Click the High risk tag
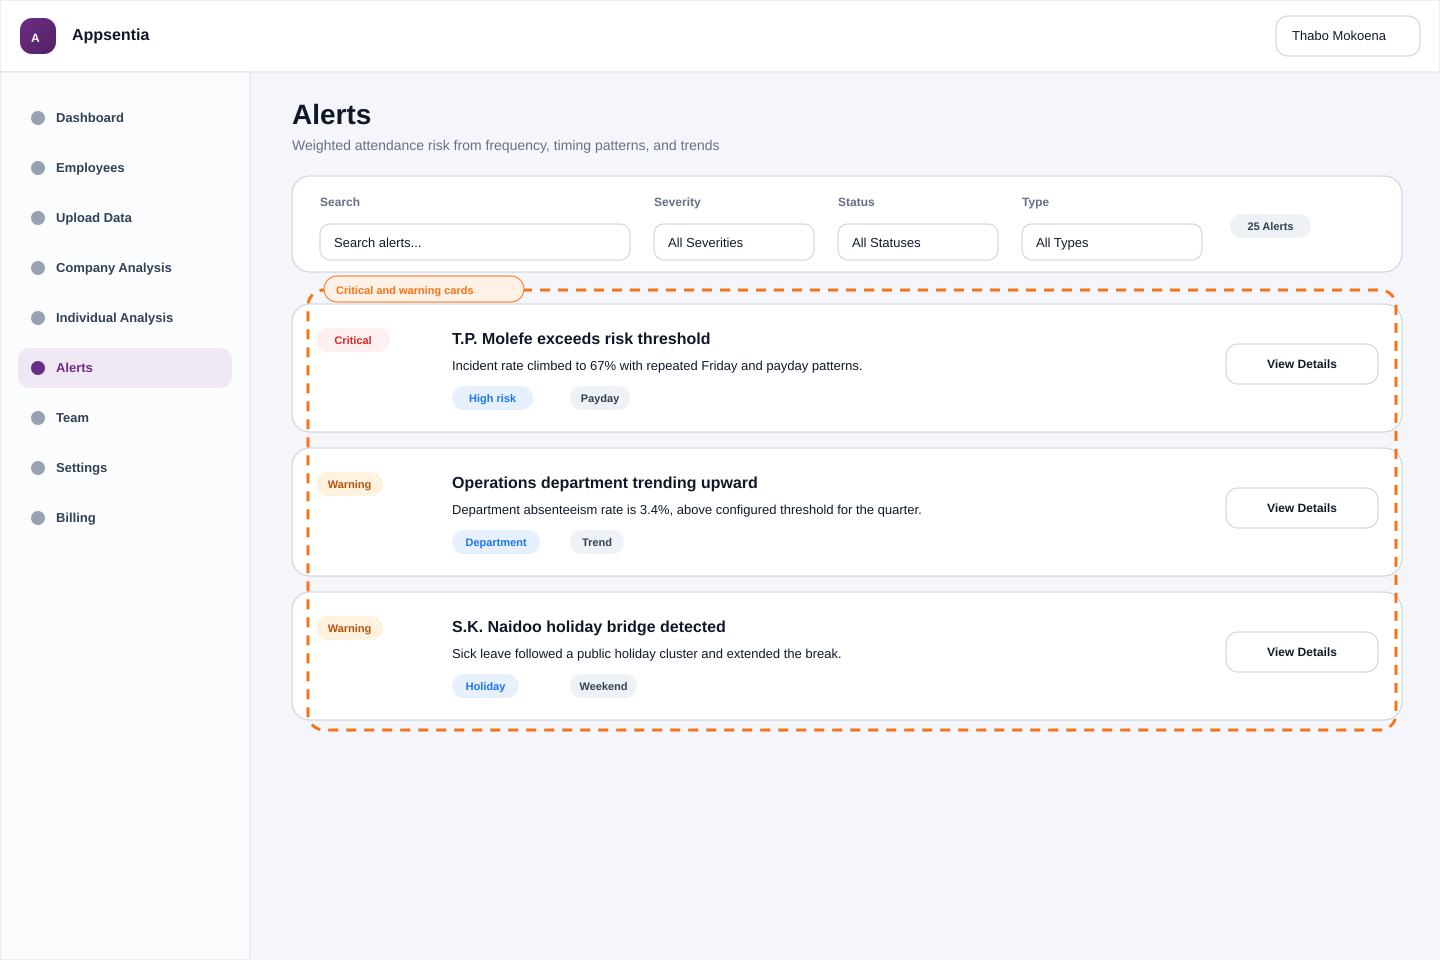This screenshot has height=960, width=1440. tap(492, 398)
